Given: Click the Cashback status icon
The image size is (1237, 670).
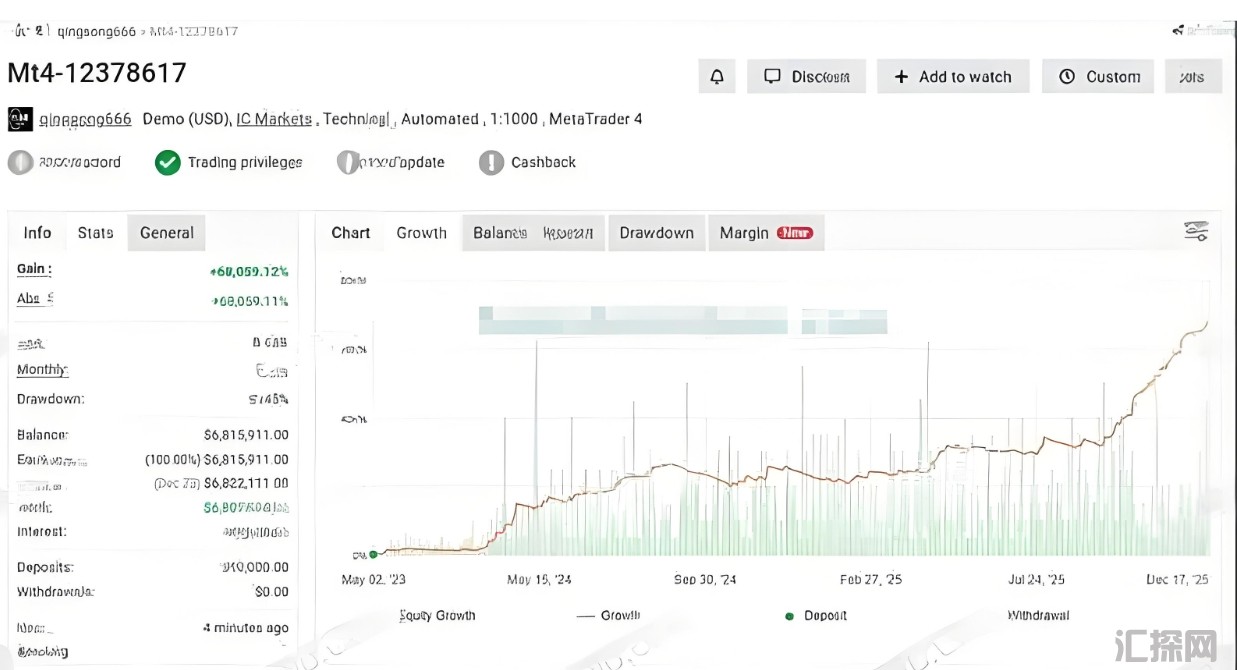Looking at the screenshot, I should click(x=491, y=162).
